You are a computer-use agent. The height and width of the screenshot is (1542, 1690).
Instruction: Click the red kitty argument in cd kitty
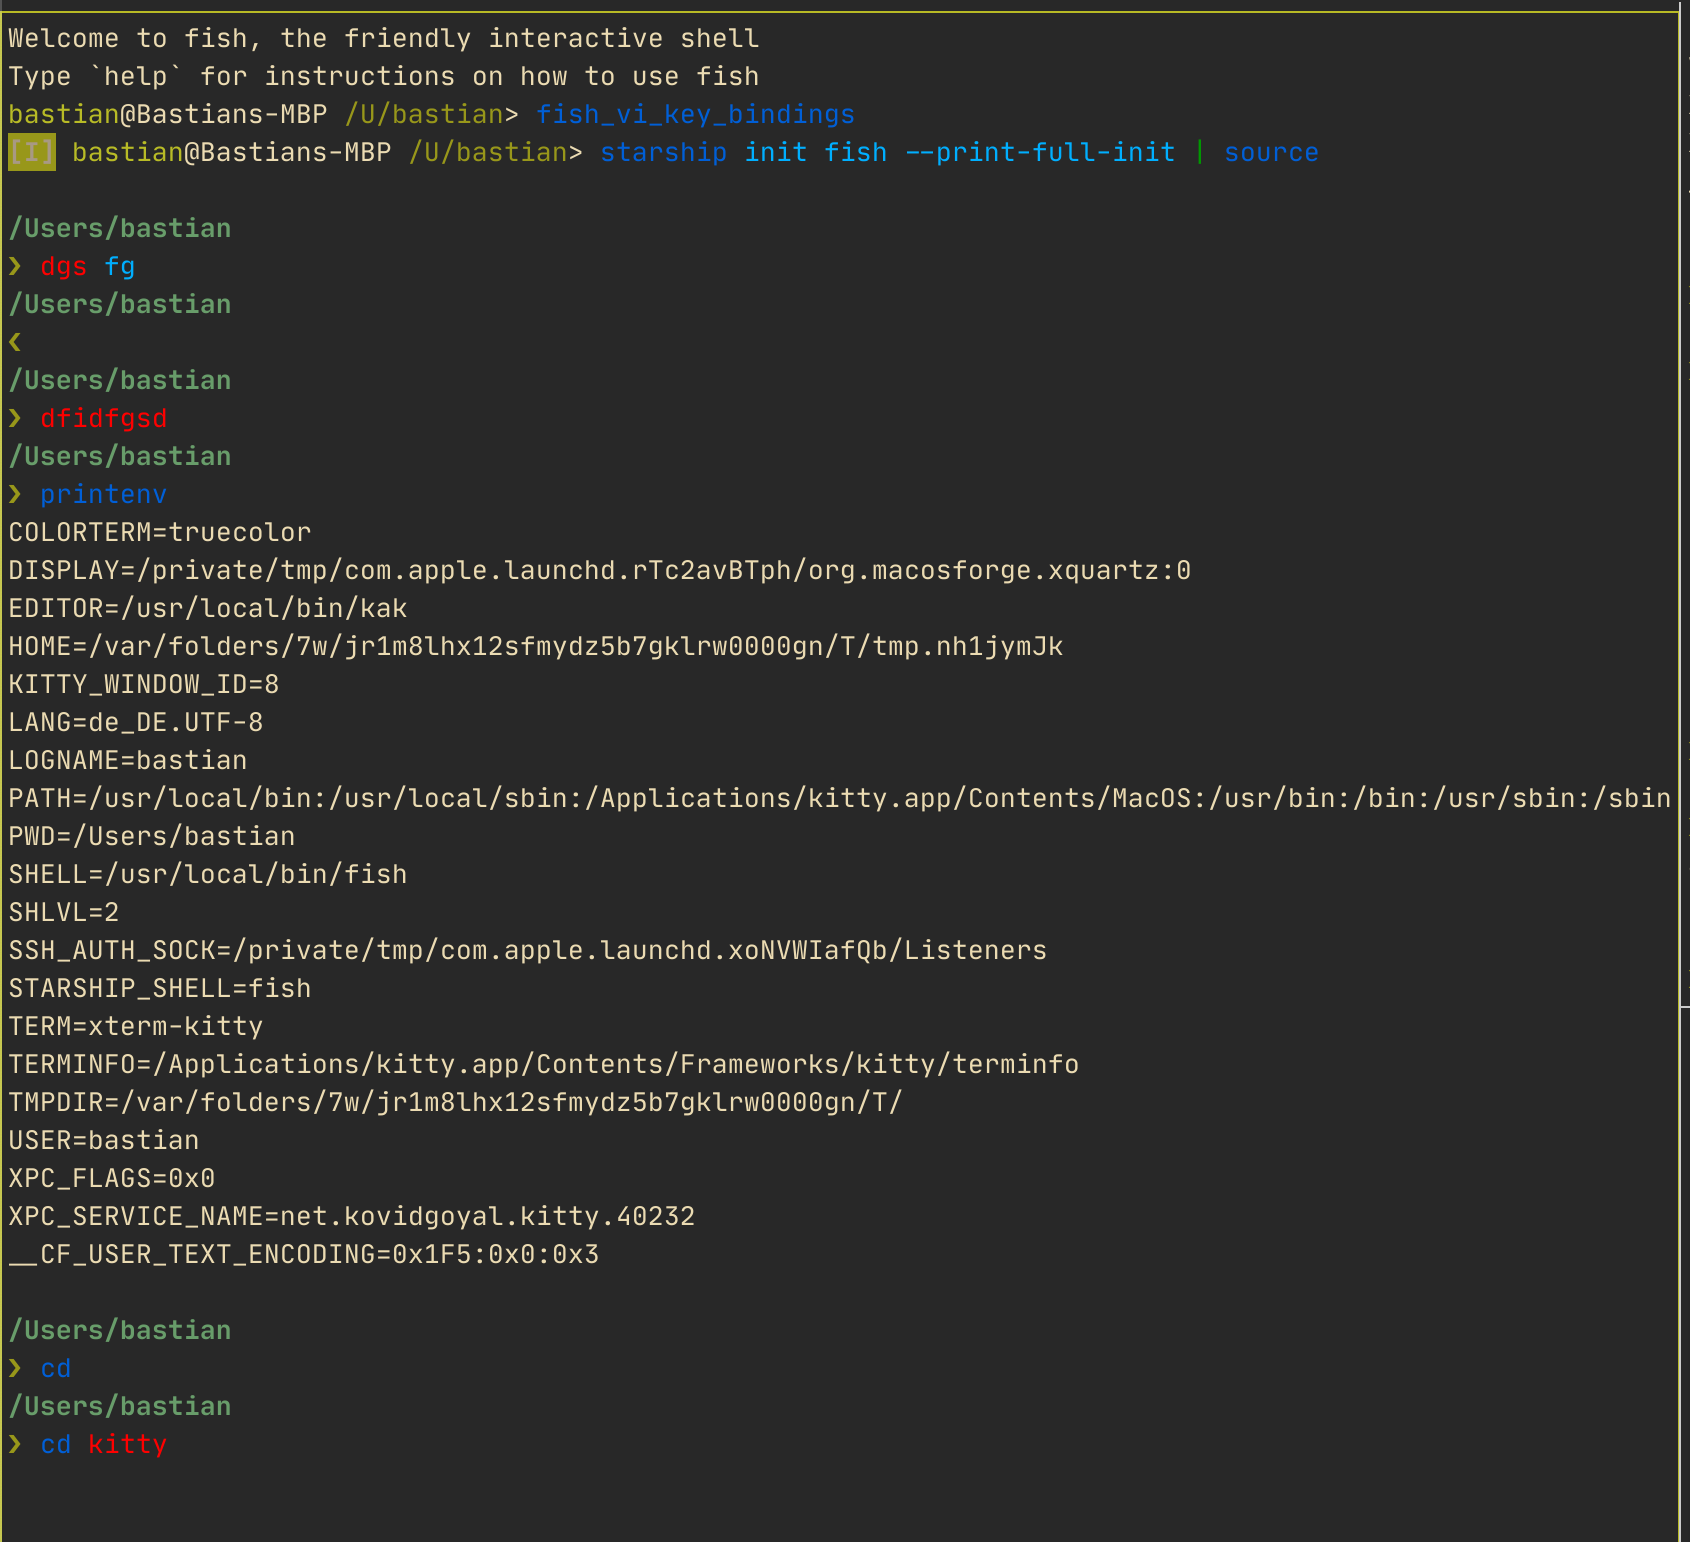tap(127, 1444)
